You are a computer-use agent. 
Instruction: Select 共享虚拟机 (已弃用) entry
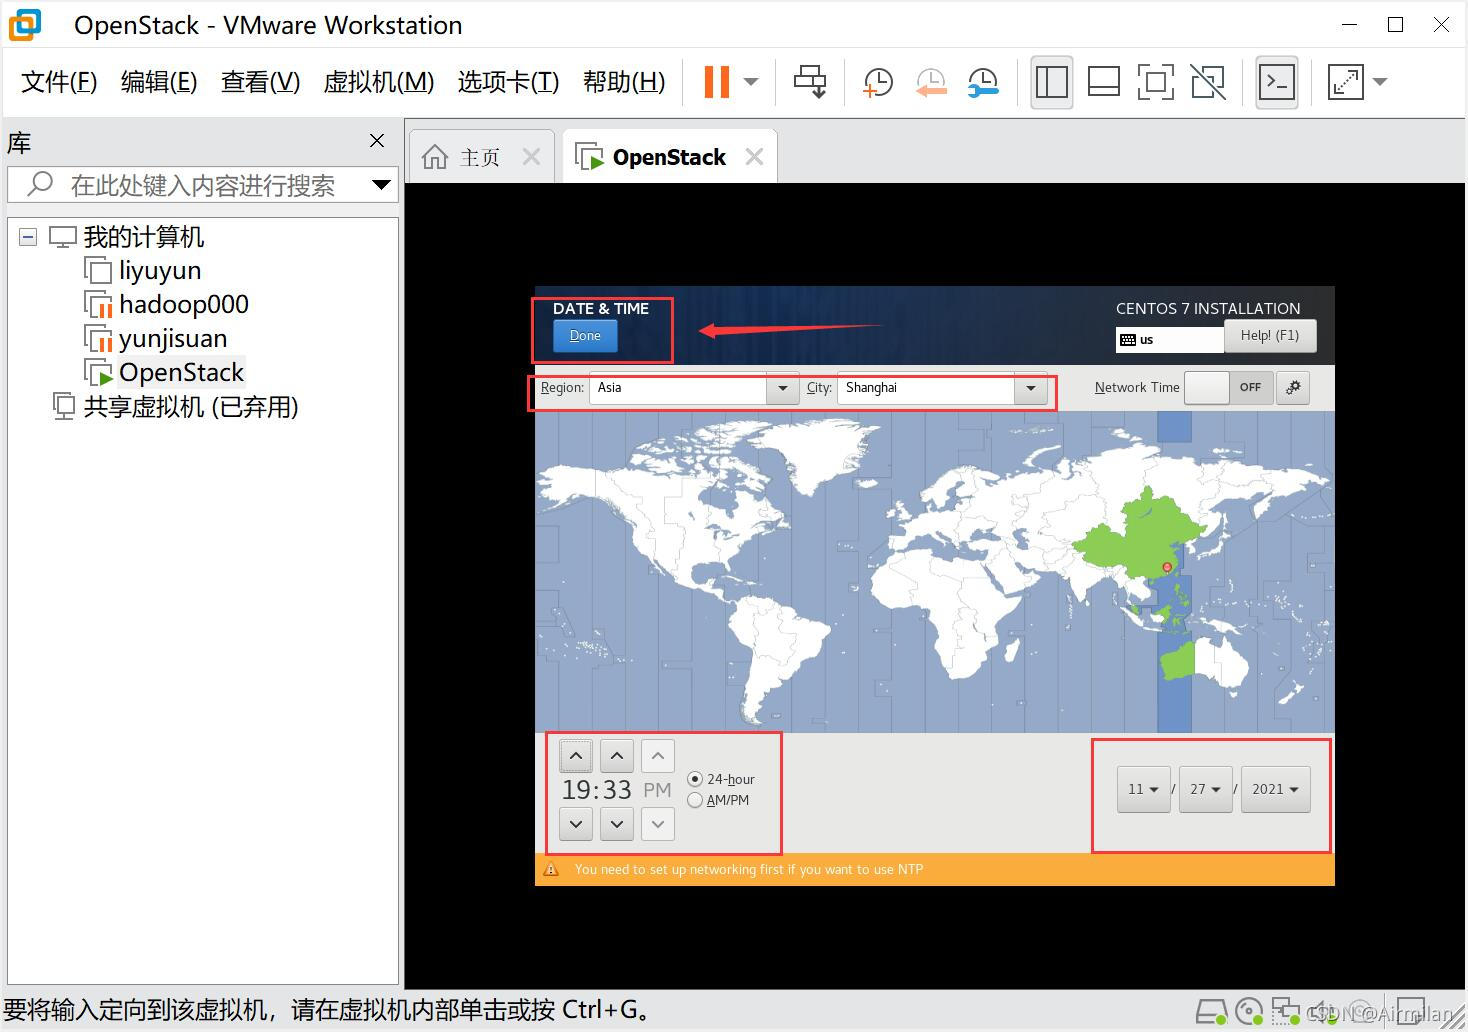191,407
